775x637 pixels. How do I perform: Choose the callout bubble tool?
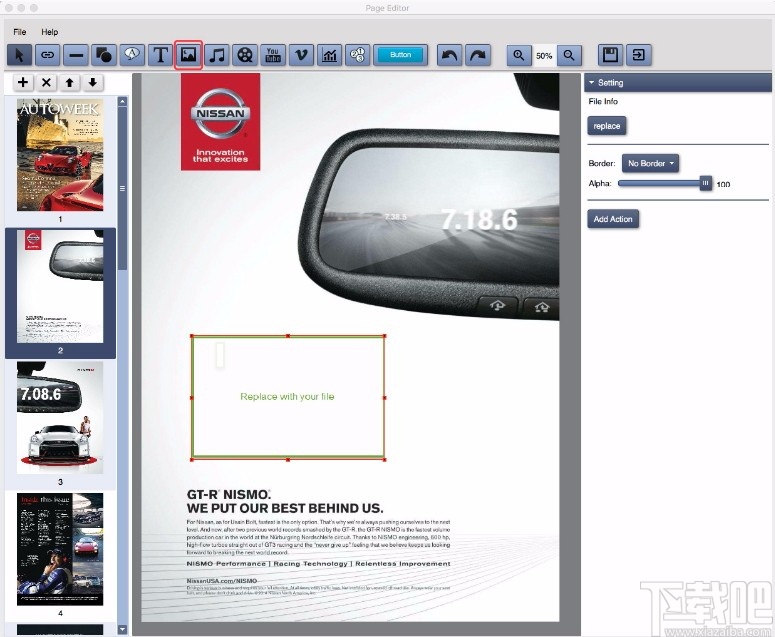(132, 55)
